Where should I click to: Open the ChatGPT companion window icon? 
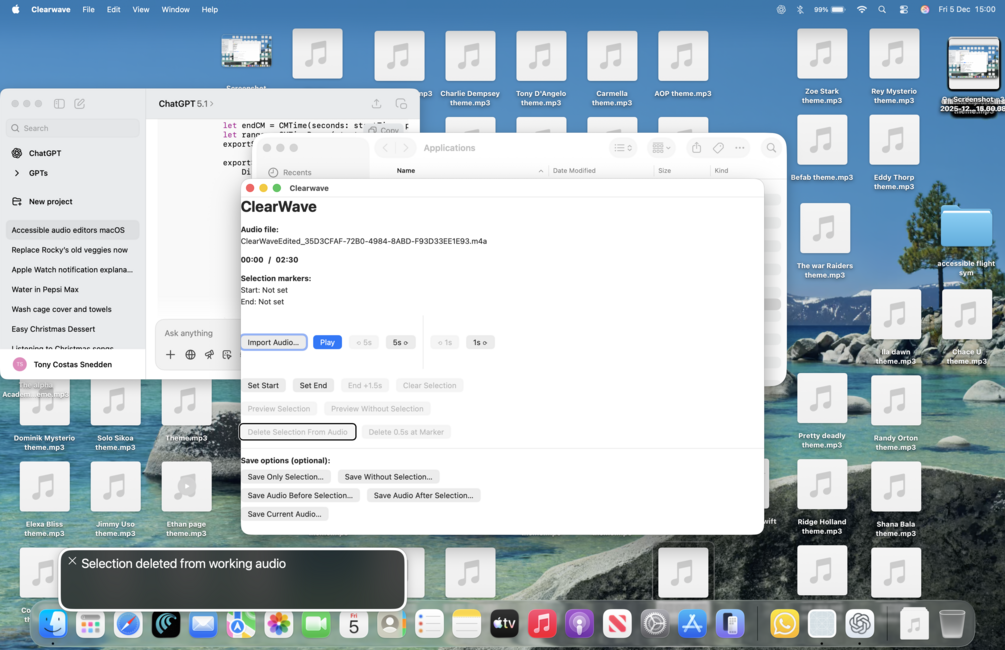[401, 103]
